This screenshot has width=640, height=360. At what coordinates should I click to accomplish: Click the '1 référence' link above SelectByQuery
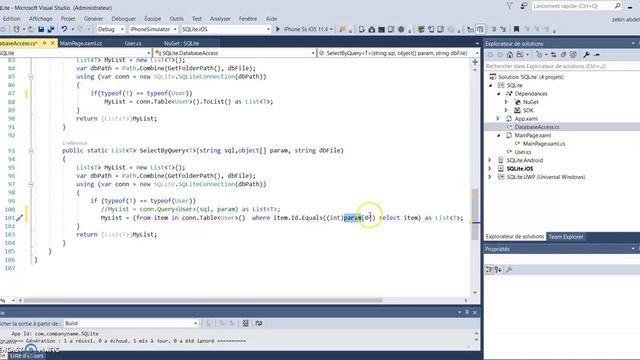pyautogui.click(x=75, y=143)
